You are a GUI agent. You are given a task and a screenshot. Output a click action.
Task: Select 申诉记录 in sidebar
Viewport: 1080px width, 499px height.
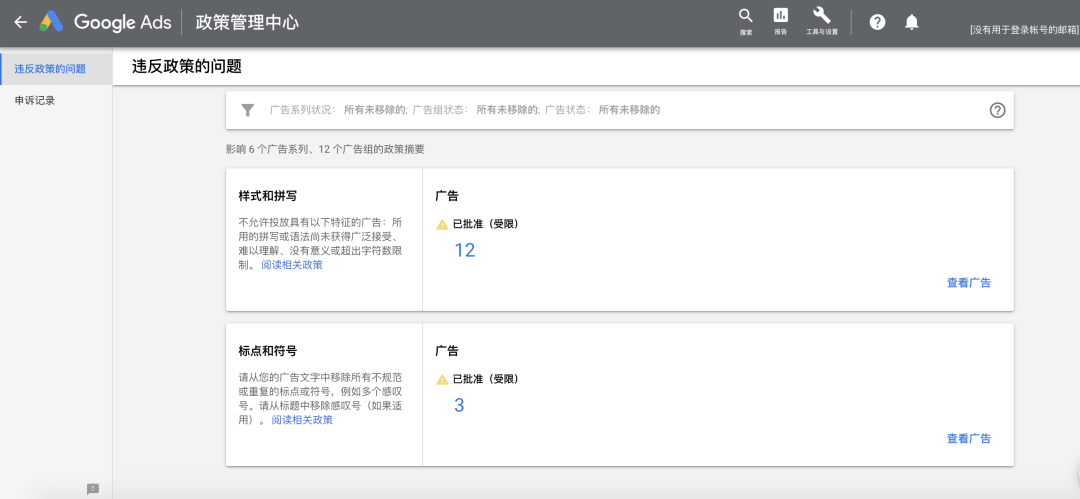click(35, 100)
